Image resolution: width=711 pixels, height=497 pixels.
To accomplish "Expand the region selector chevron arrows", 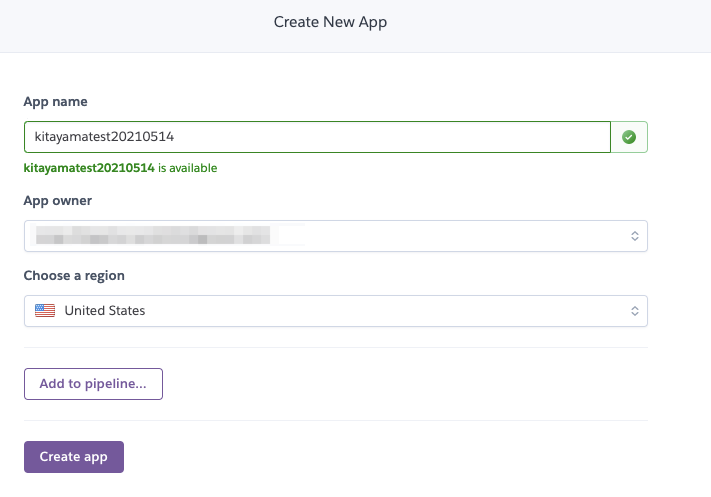I will pos(634,311).
